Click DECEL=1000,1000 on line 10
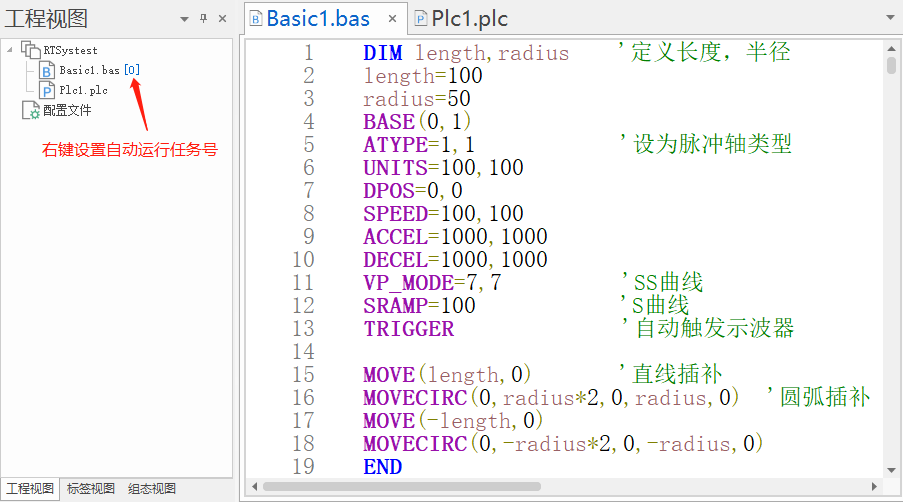The width and height of the screenshot is (903, 502). (x=455, y=260)
